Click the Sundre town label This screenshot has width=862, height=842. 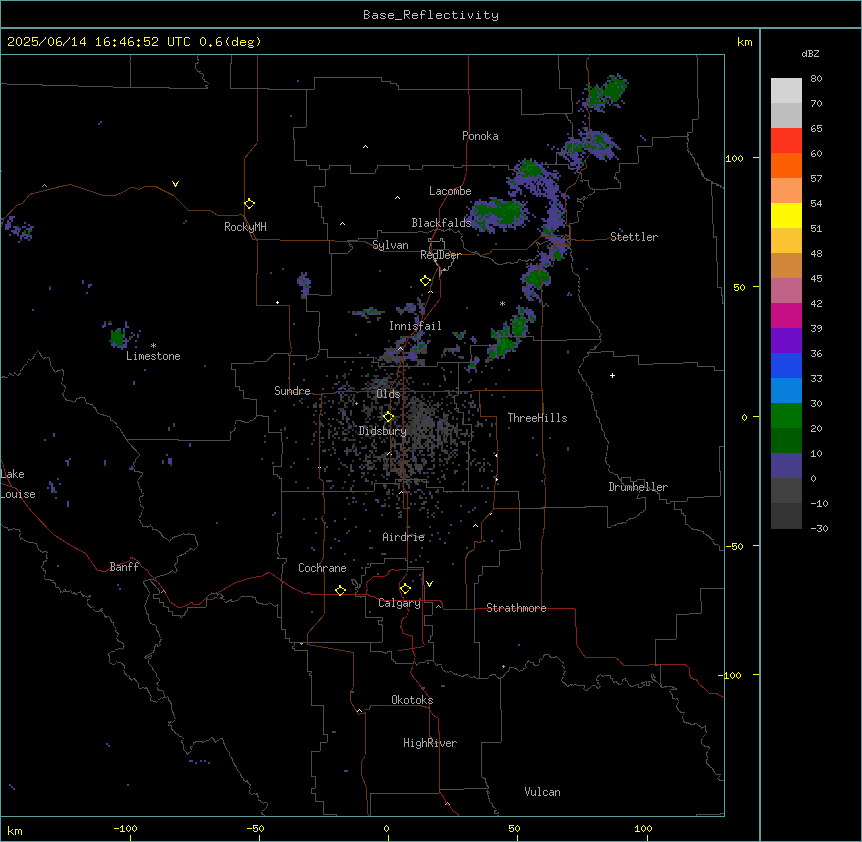point(292,391)
